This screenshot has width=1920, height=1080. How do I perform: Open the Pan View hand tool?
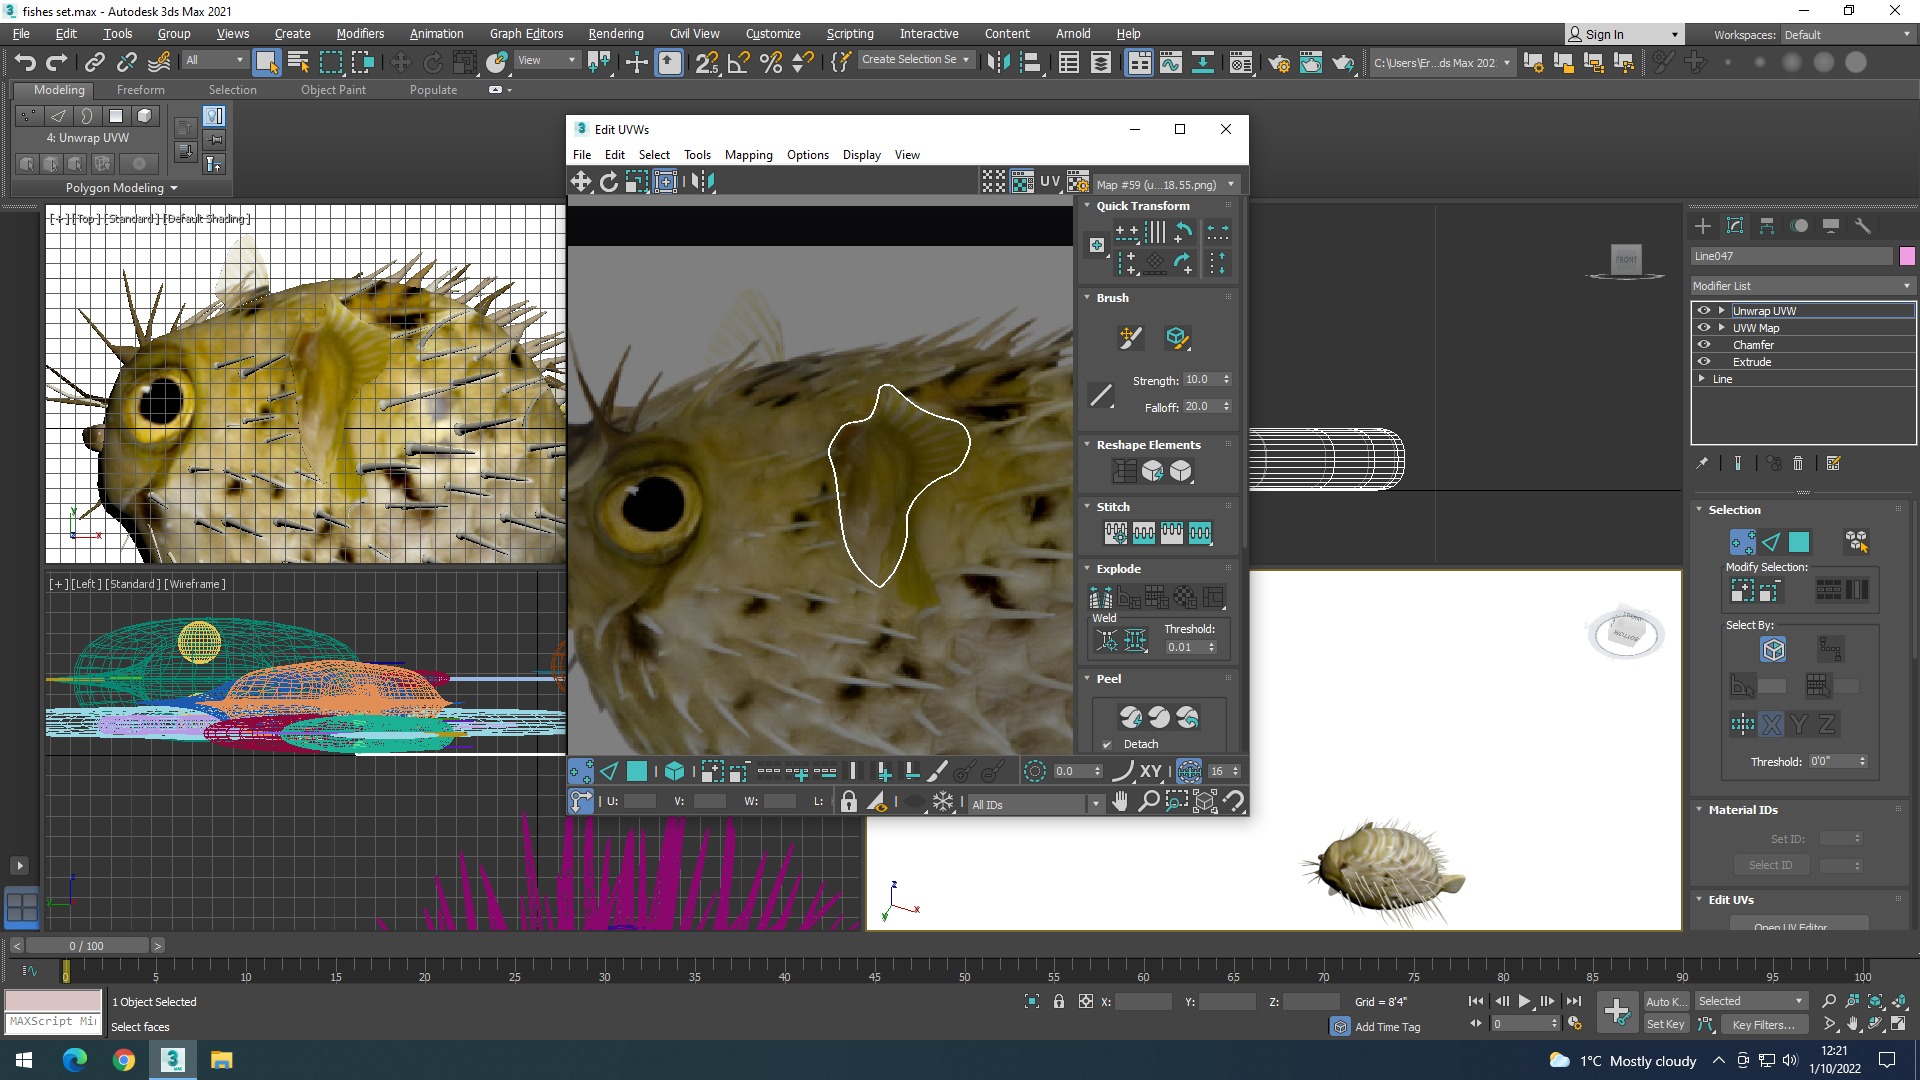[x=1120, y=802]
